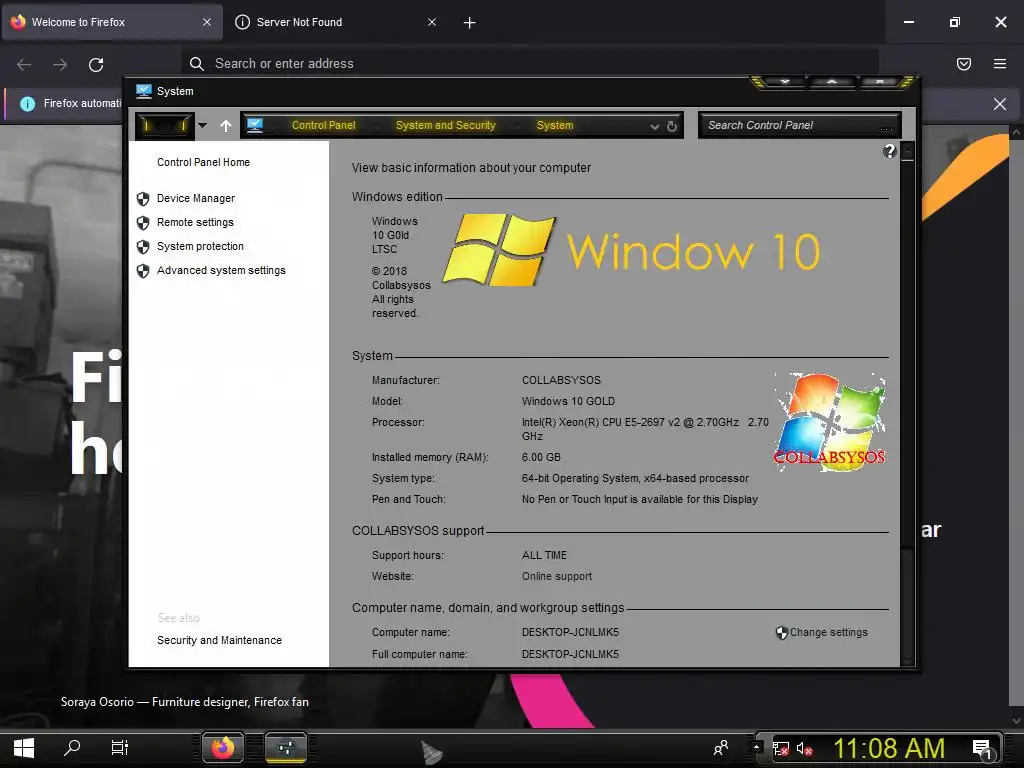This screenshot has height=768, width=1024.
Task: Open taskbar Search magnifier
Action: [x=72, y=748]
